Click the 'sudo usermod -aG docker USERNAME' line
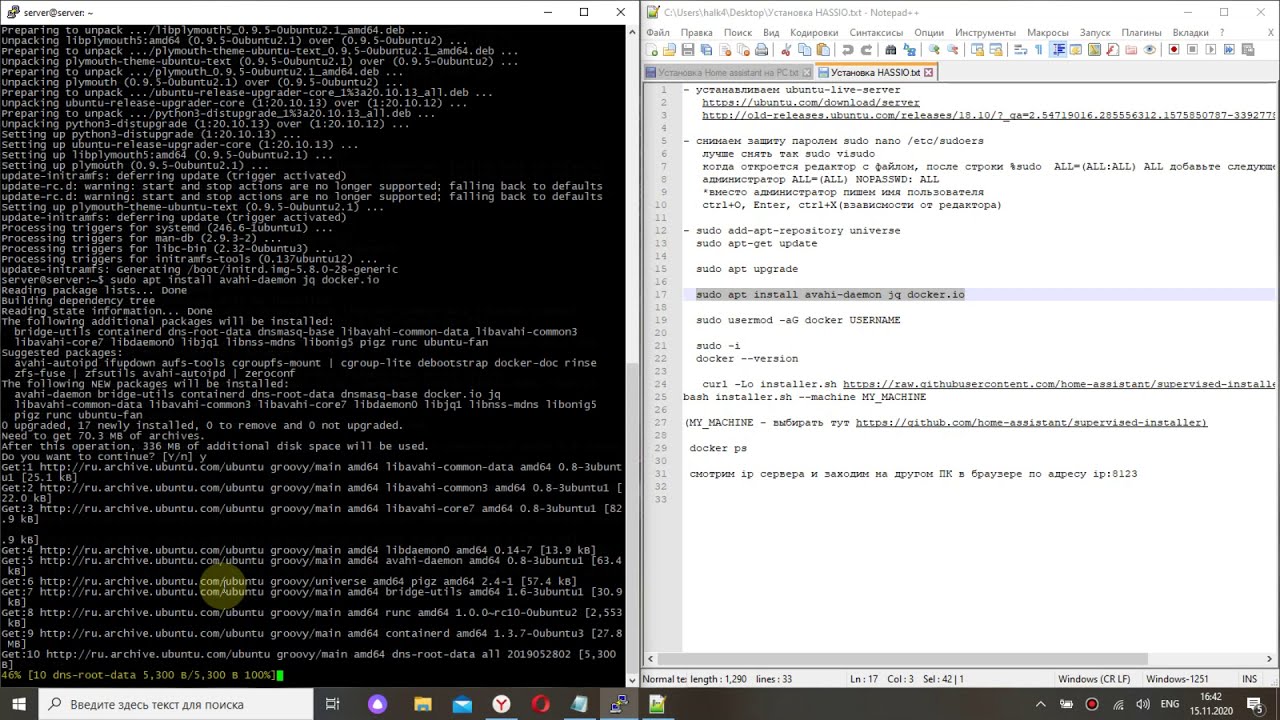The width and height of the screenshot is (1280, 720). (798, 320)
